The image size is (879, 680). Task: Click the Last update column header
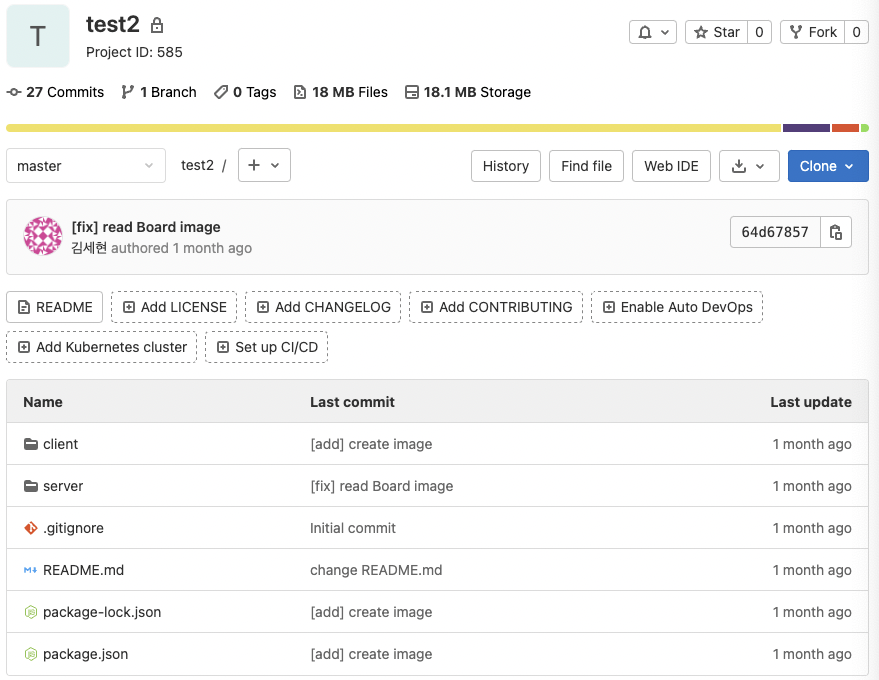[x=811, y=402]
